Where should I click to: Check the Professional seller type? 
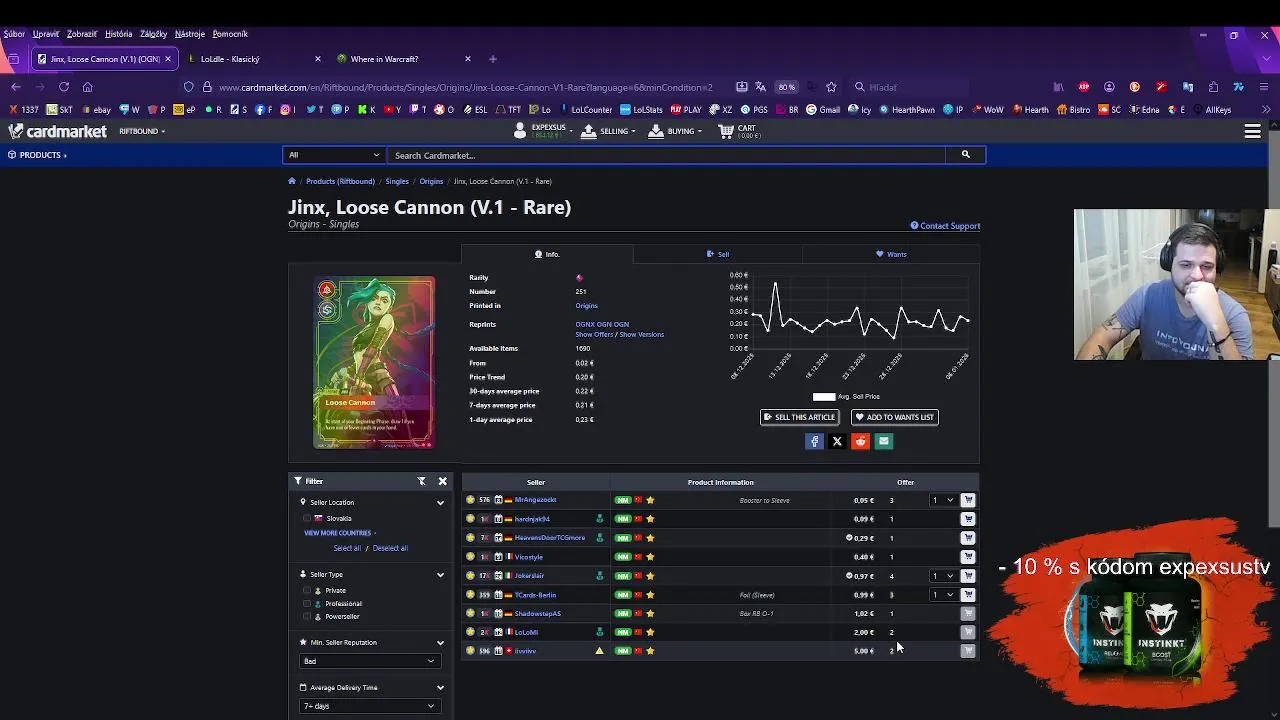click(307, 603)
